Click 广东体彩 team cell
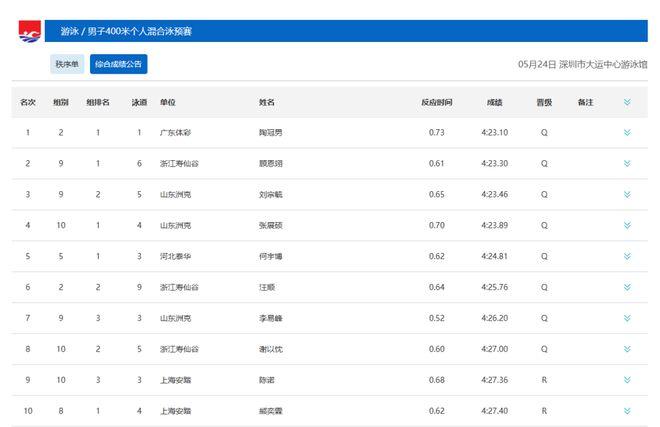 pos(175,133)
